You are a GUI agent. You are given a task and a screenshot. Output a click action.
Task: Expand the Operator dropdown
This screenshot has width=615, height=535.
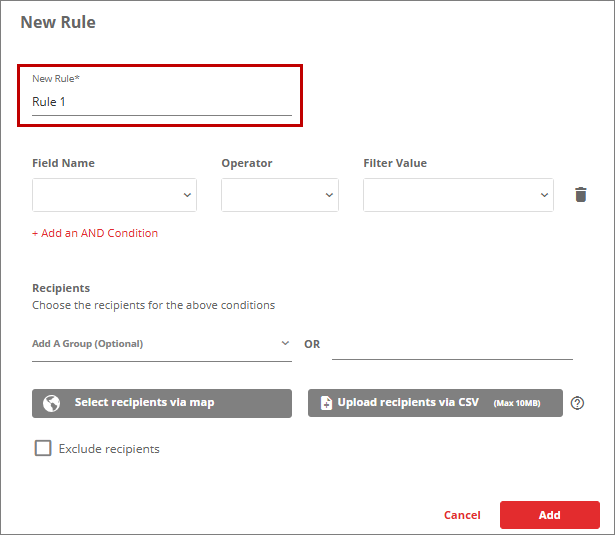point(280,195)
